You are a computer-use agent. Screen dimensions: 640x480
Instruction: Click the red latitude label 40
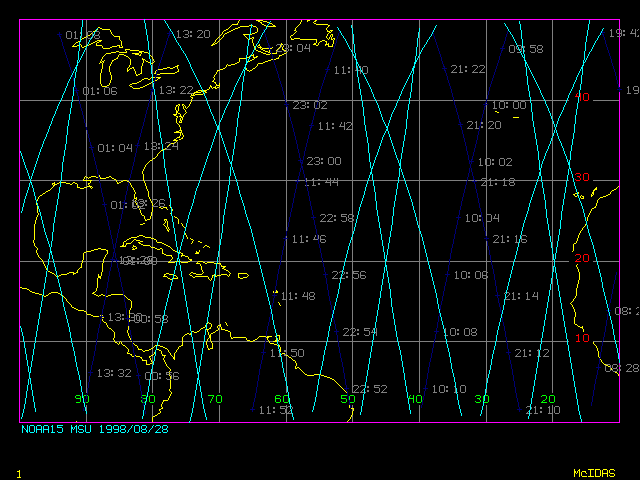pyautogui.click(x=582, y=97)
